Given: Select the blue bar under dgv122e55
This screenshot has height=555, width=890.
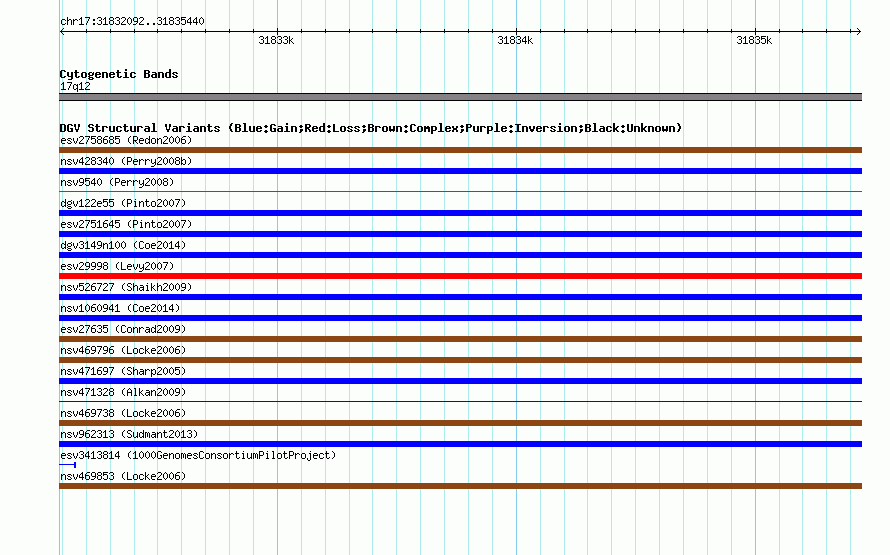Looking at the screenshot, I should pyautogui.click(x=460, y=213).
